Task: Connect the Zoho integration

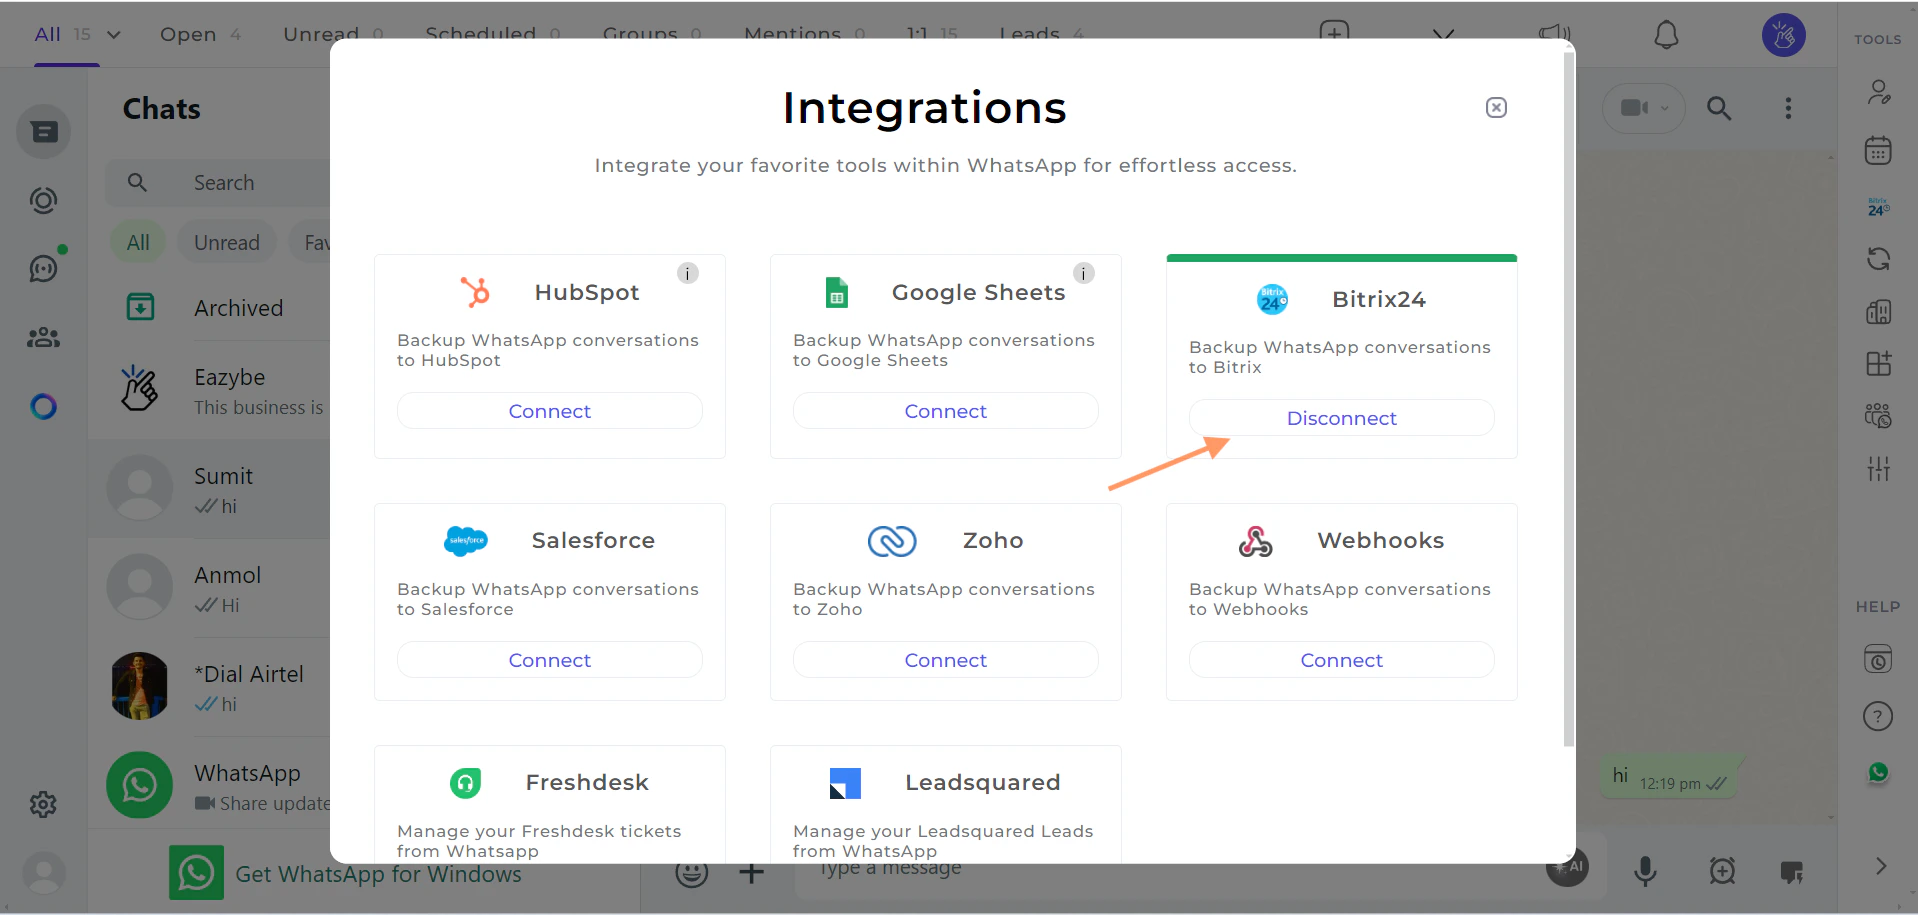Action: [x=946, y=660]
